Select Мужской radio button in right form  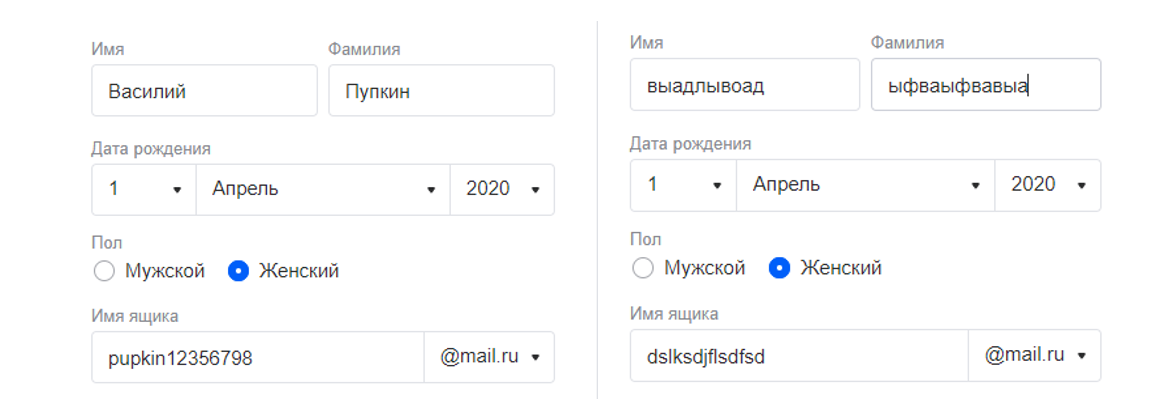[643, 268]
